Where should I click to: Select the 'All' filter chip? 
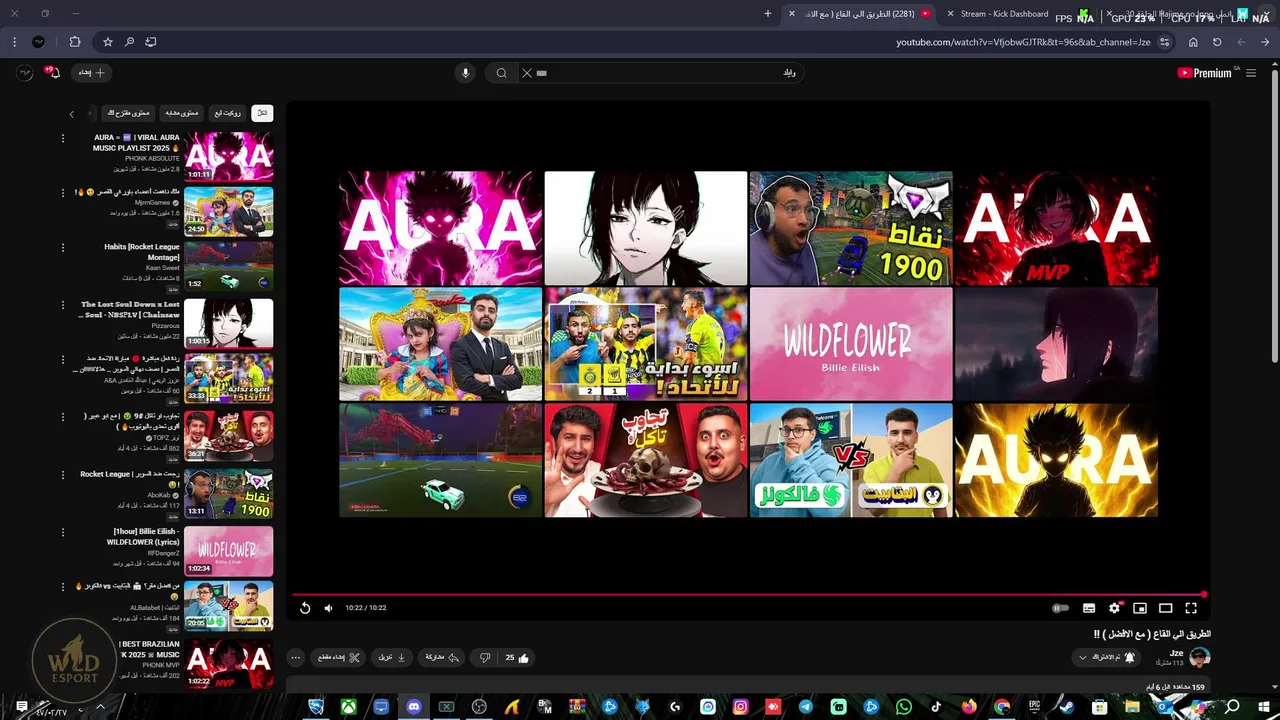(x=262, y=113)
